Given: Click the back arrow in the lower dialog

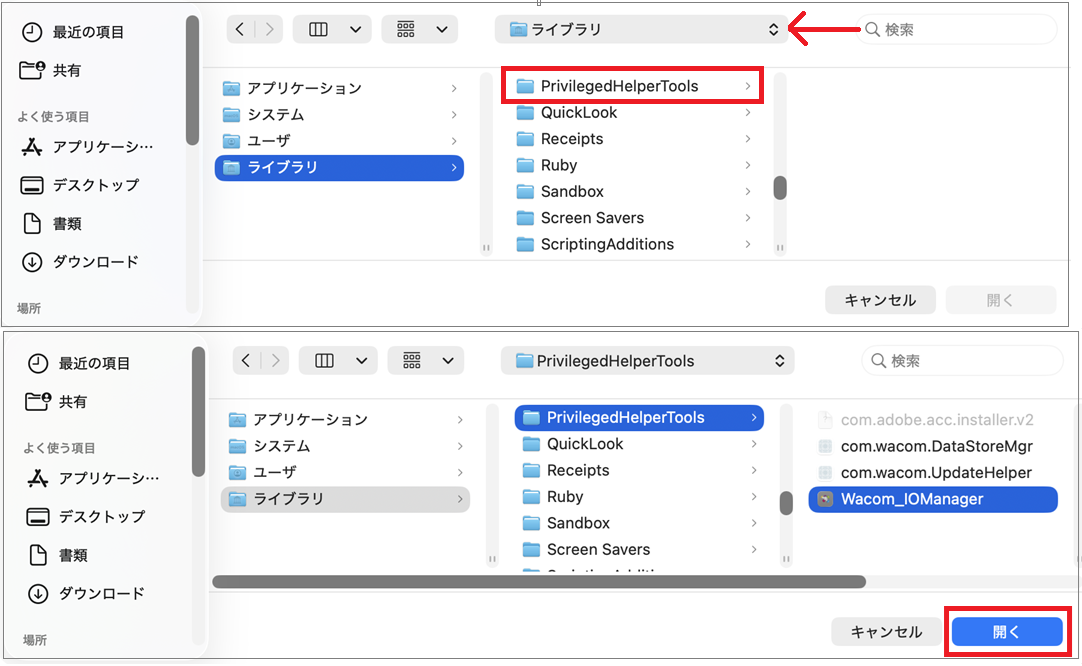Looking at the screenshot, I should click(x=246, y=360).
